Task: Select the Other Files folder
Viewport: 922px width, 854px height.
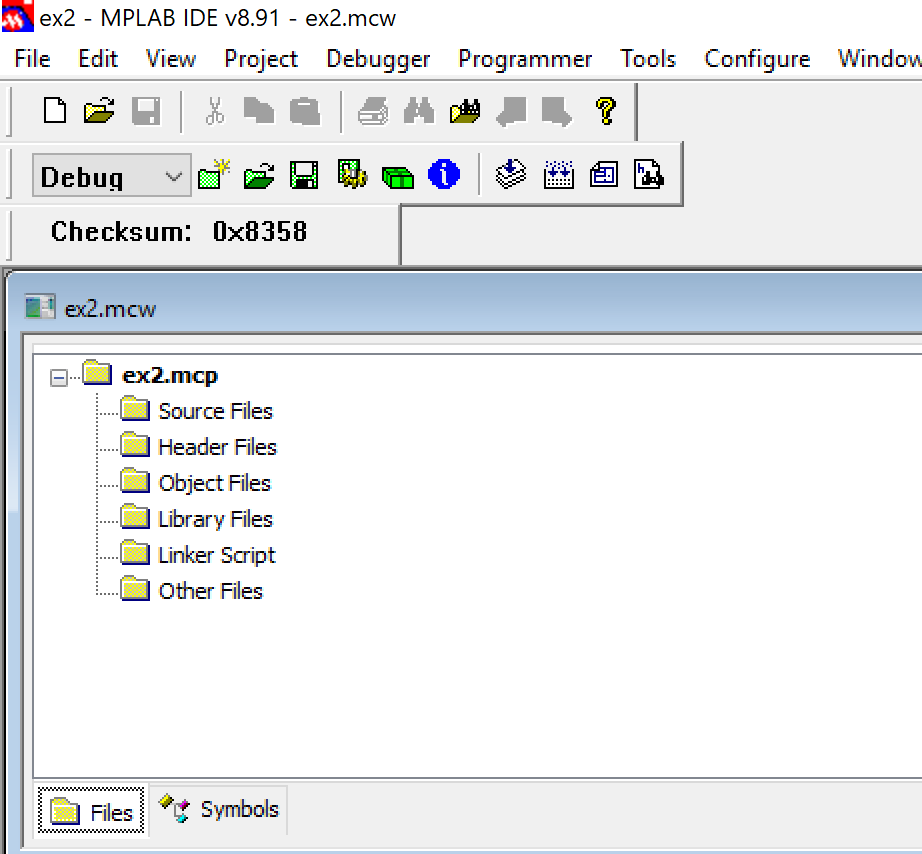Action: (211, 591)
